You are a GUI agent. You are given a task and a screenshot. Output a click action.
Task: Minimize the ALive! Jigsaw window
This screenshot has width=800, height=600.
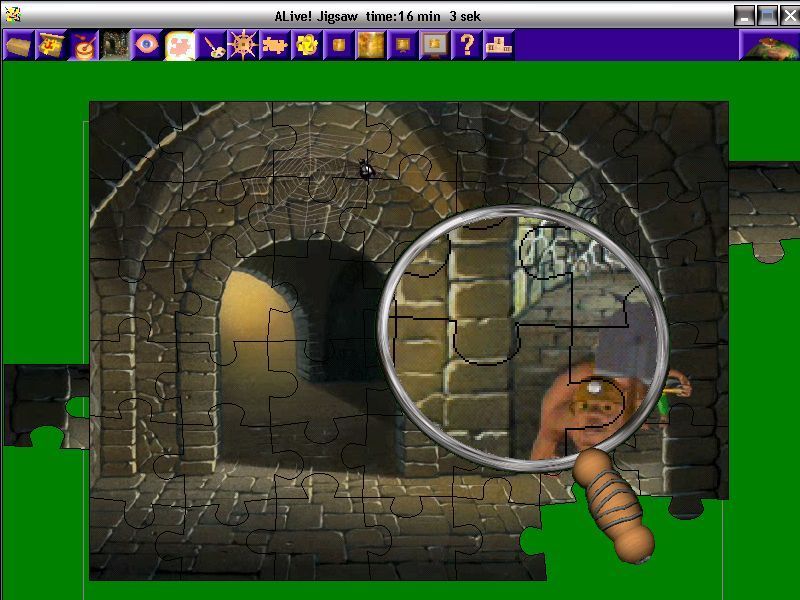tap(744, 15)
